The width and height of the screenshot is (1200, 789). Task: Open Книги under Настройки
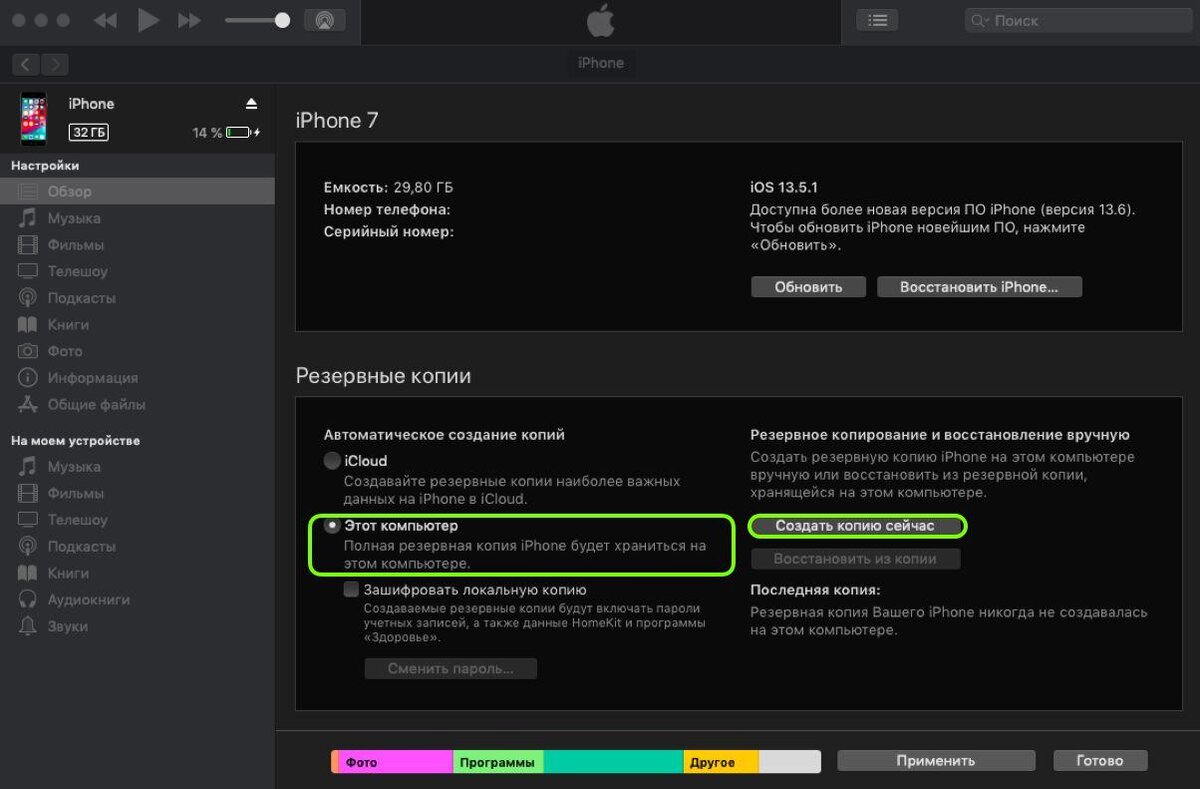[x=137, y=325]
